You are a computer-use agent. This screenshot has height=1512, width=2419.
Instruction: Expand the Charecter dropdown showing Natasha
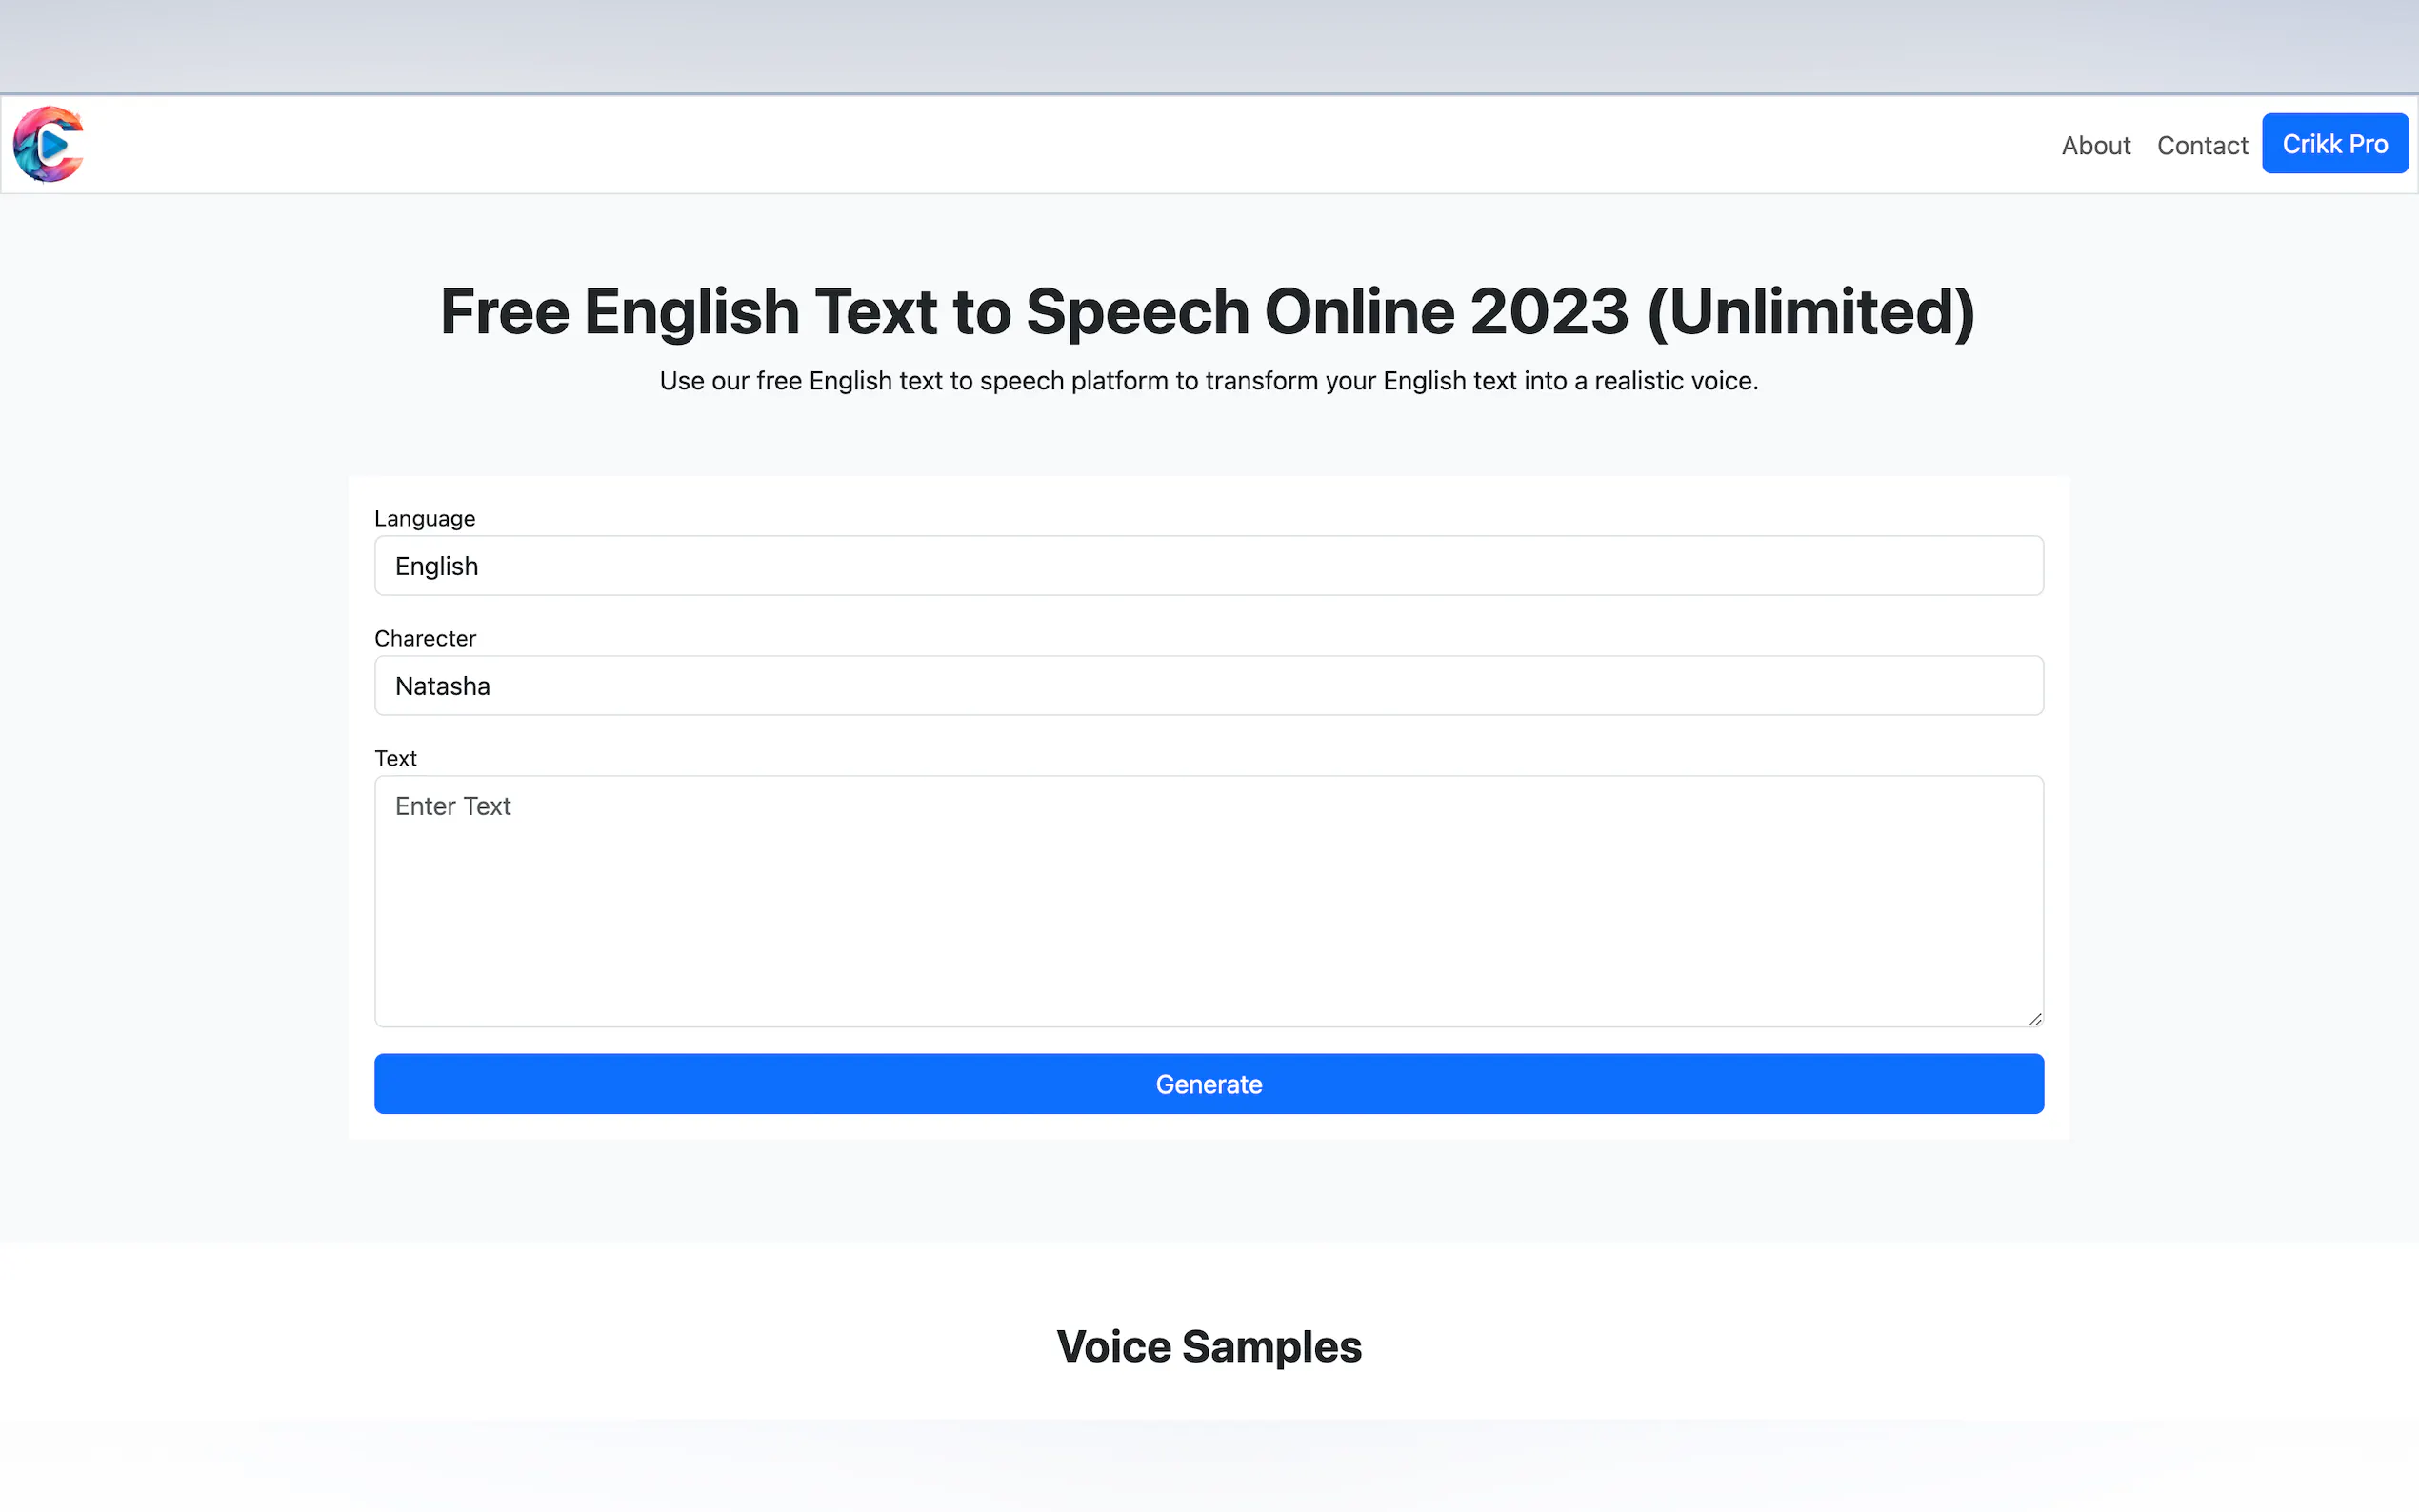(x=1208, y=686)
